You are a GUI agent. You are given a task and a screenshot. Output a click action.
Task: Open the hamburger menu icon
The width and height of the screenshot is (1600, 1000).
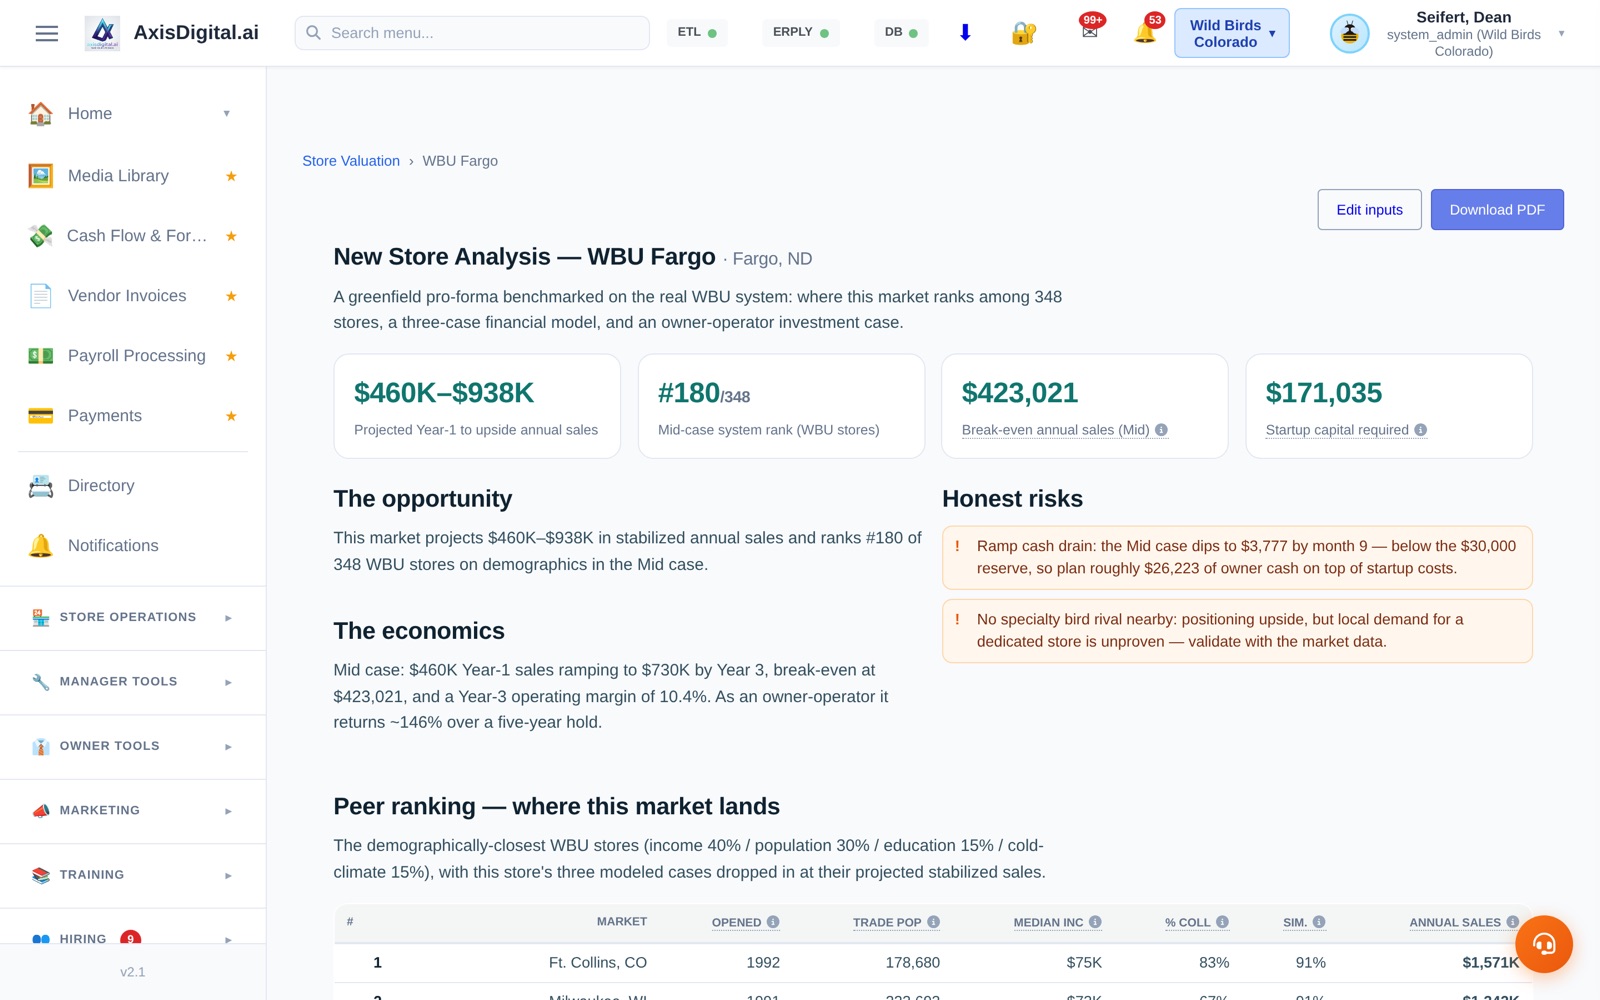(x=47, y=33)
